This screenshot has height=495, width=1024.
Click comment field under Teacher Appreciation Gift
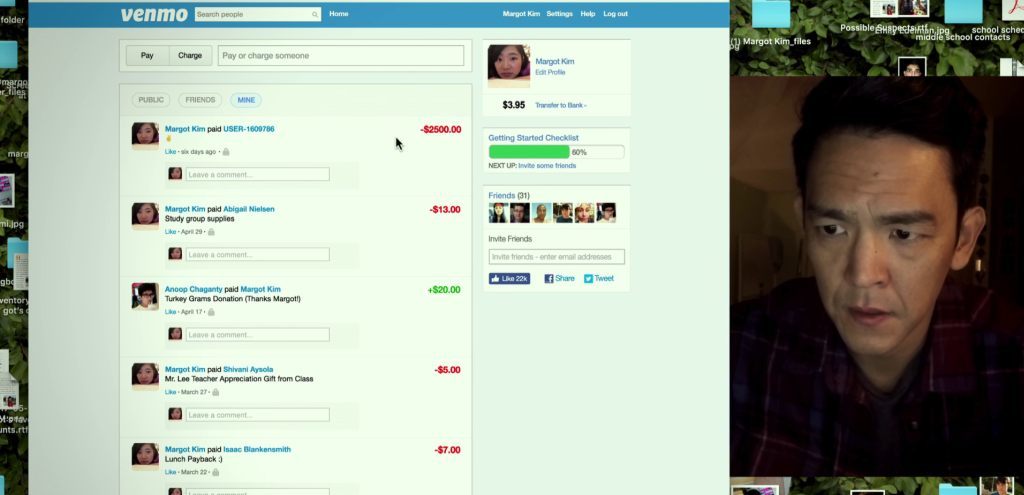[257, 415]
